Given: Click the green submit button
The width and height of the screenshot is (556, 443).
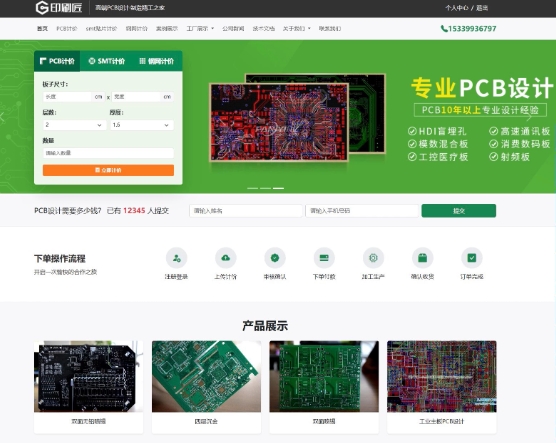Looking at the screenshot, I should click(458, 211).
